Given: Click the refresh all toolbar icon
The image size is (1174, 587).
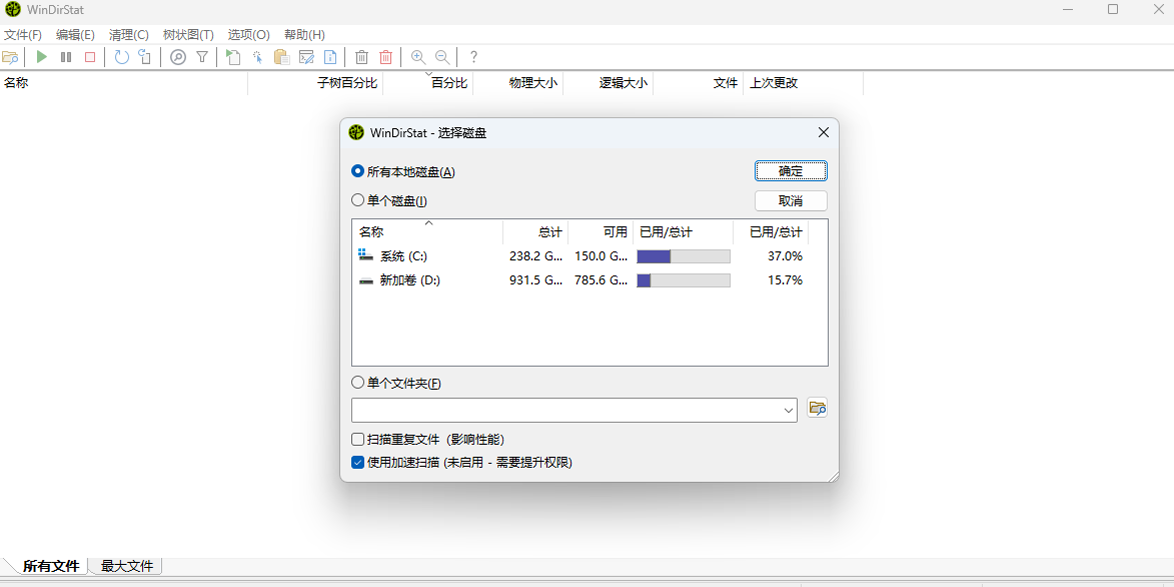Looking at the screenshot, I should (x=121, y=57).
